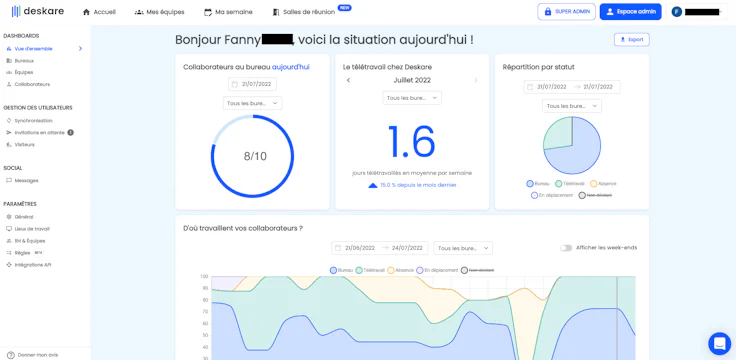The image size is (736, 360).
Task: Open the chat support widget
Action: (719, 344)
